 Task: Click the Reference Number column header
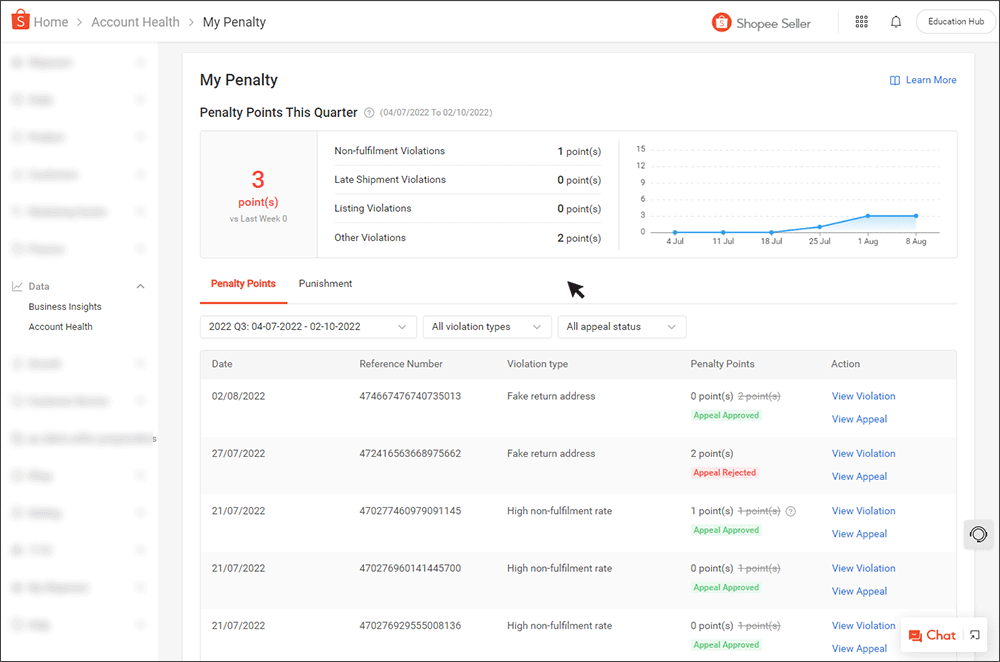[x=401, y=364]
